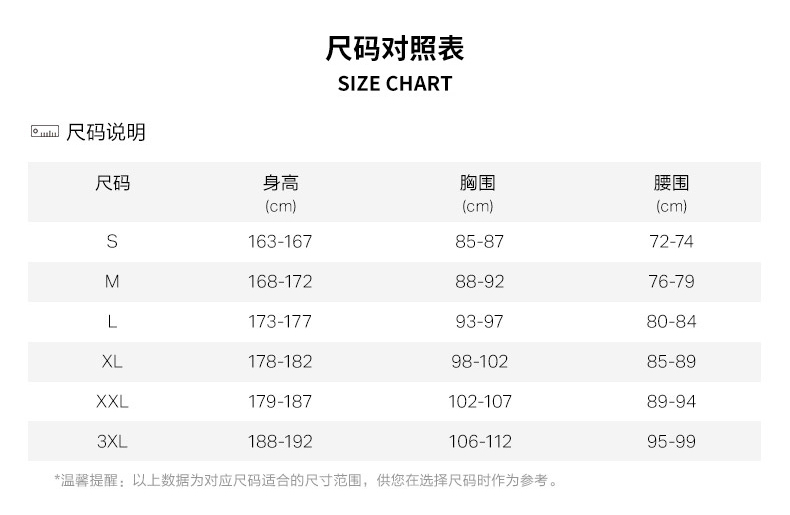Screen dimensions: 790x515
Task: Pick the XL size row label
Action: [x=112, y=362]
